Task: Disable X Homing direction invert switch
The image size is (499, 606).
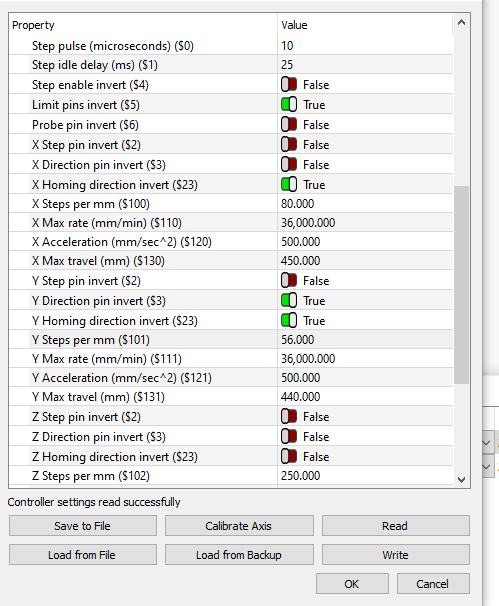Action: coord(289,185)
